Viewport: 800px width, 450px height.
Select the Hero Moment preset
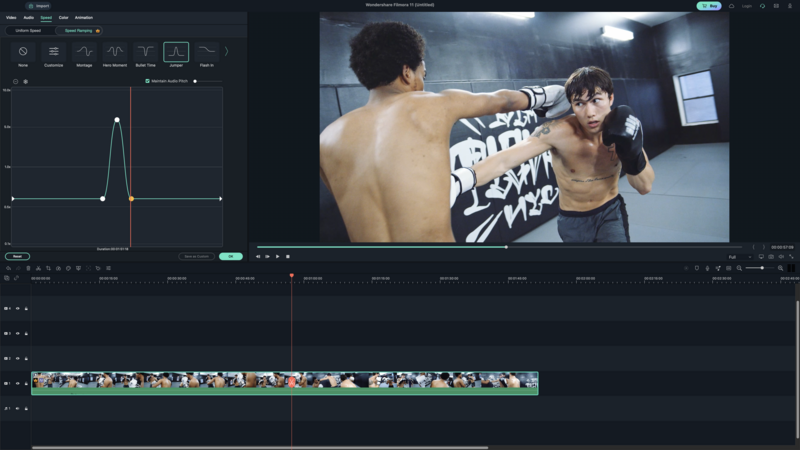(x=115, y=52)
